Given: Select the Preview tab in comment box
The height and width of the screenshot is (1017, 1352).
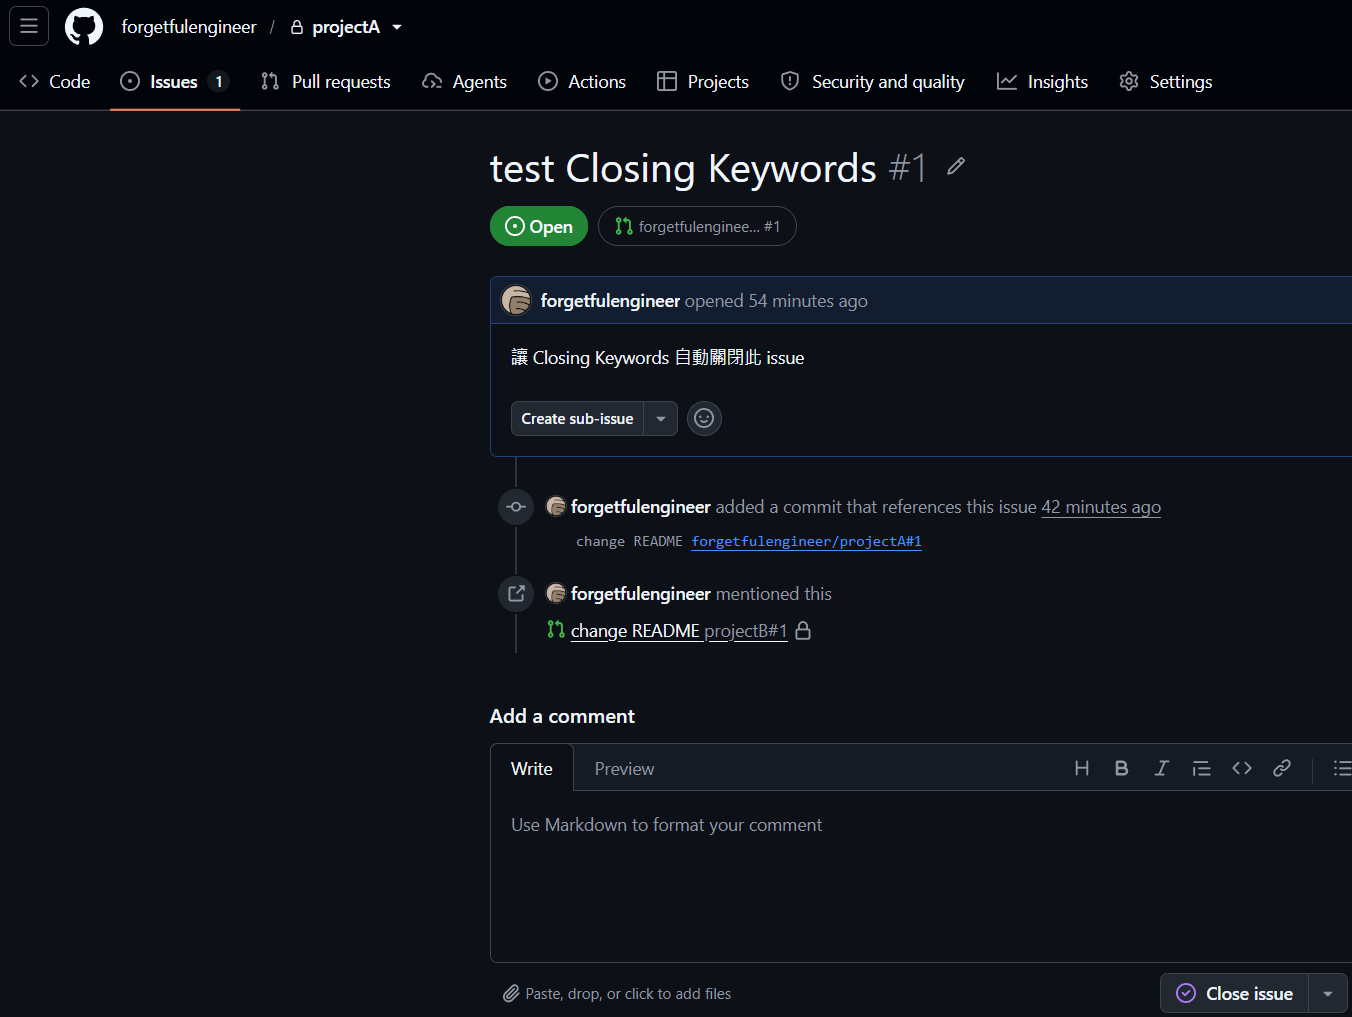Looking at the screenshot, I should tap(624, 768).
